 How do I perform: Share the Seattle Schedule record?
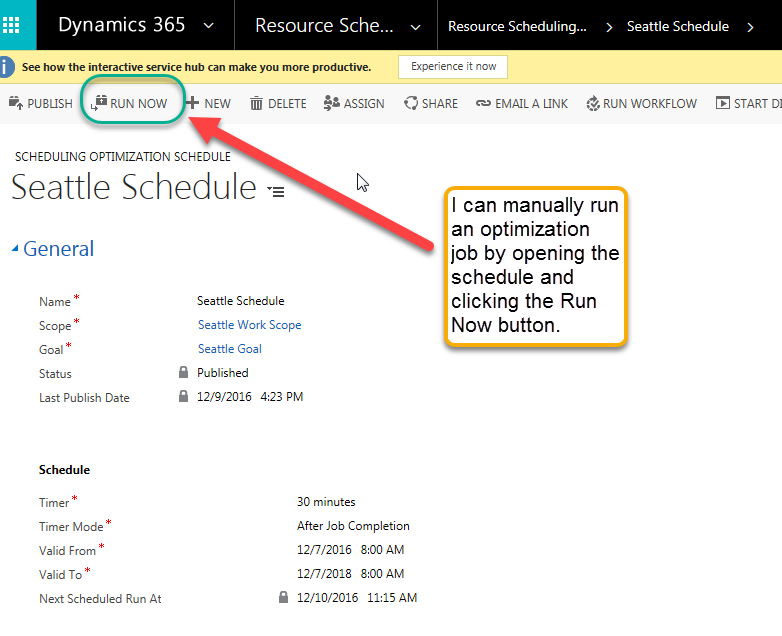pos(431,103)
